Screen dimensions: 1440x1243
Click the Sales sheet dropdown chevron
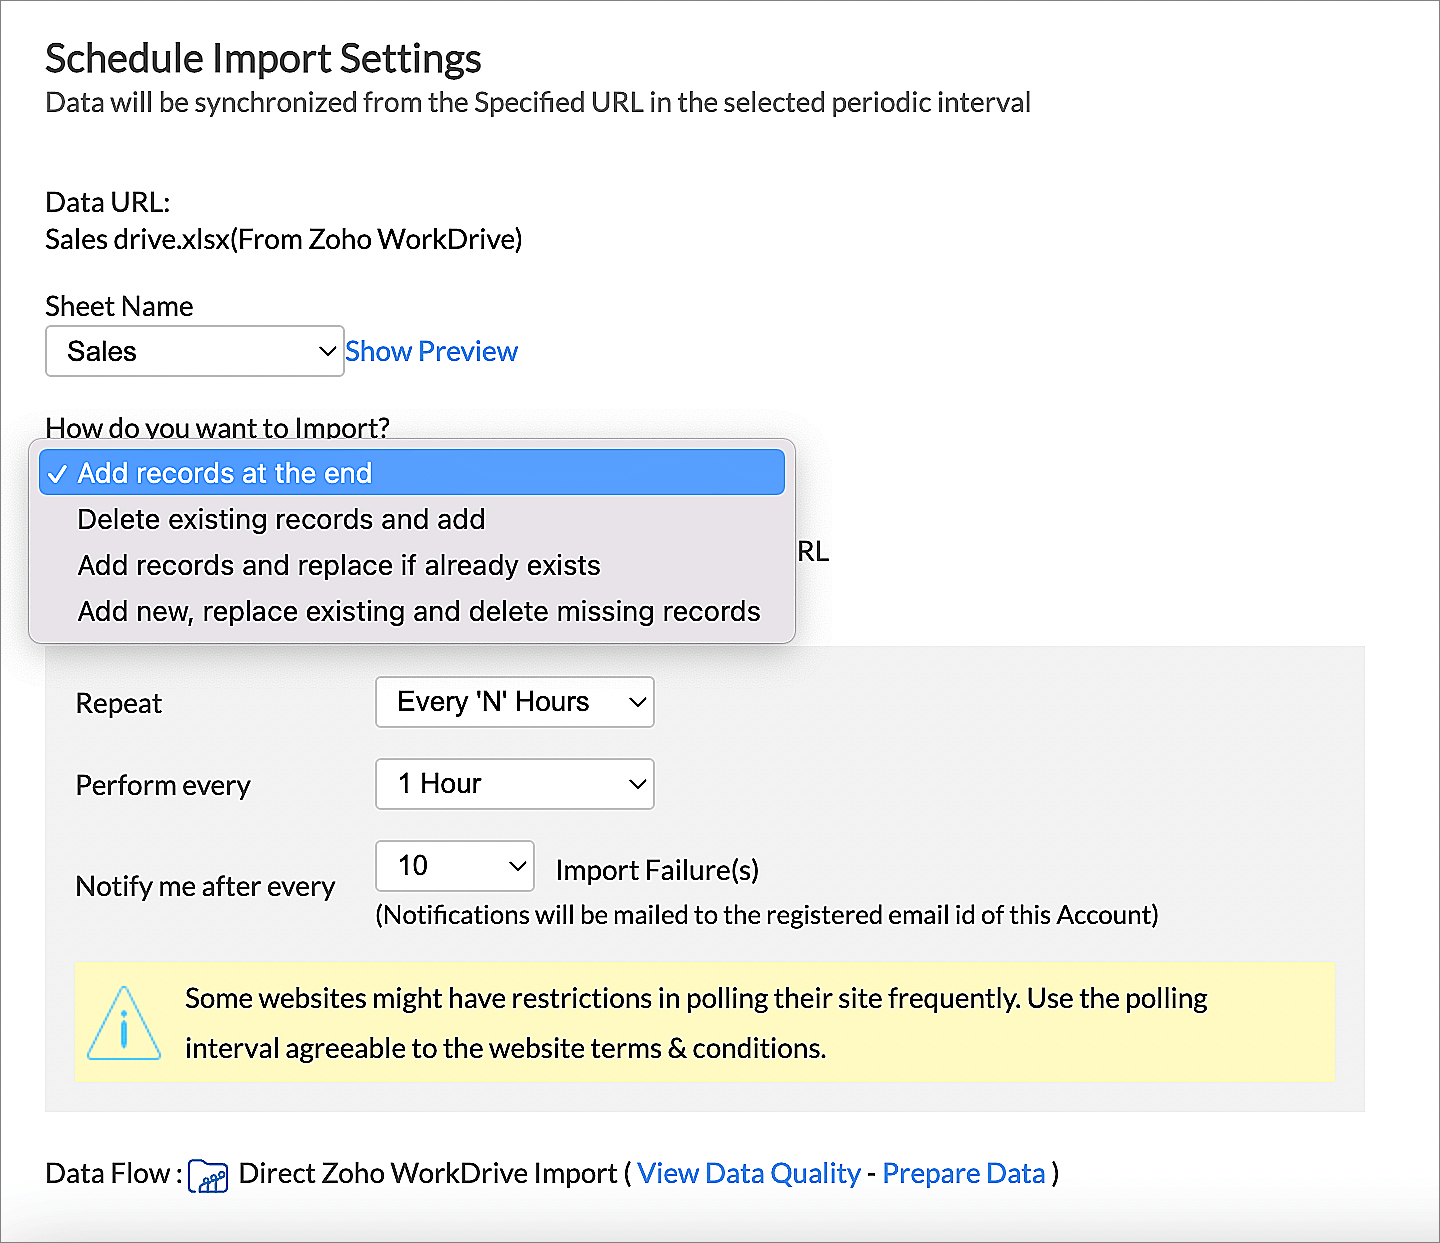pyautogui.click(x=326, y=351)
